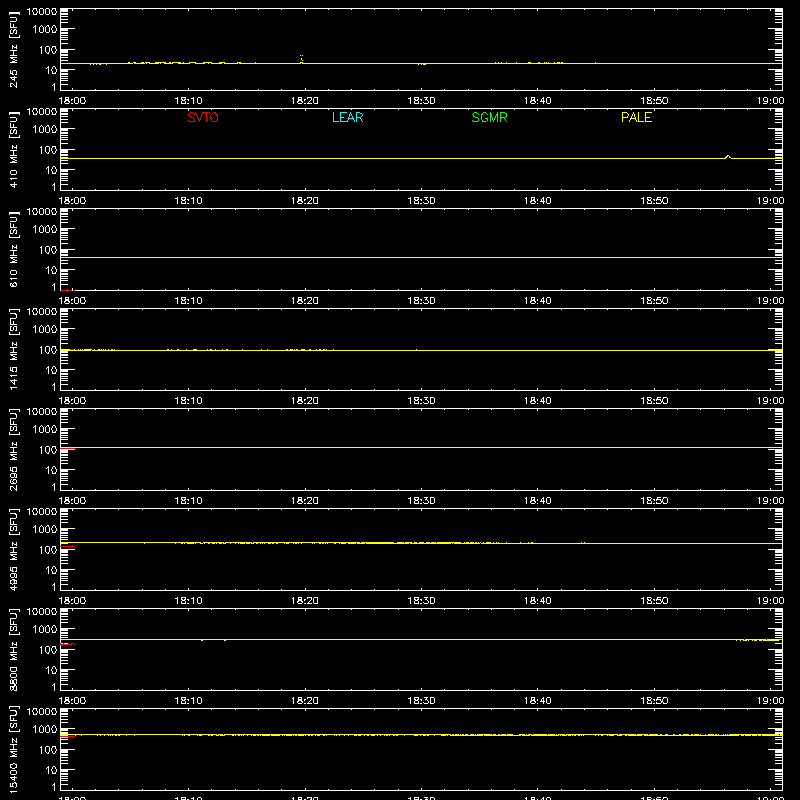
Task: Click 18:10 time label below 2695 MHz panel
Action: (188, 501)
